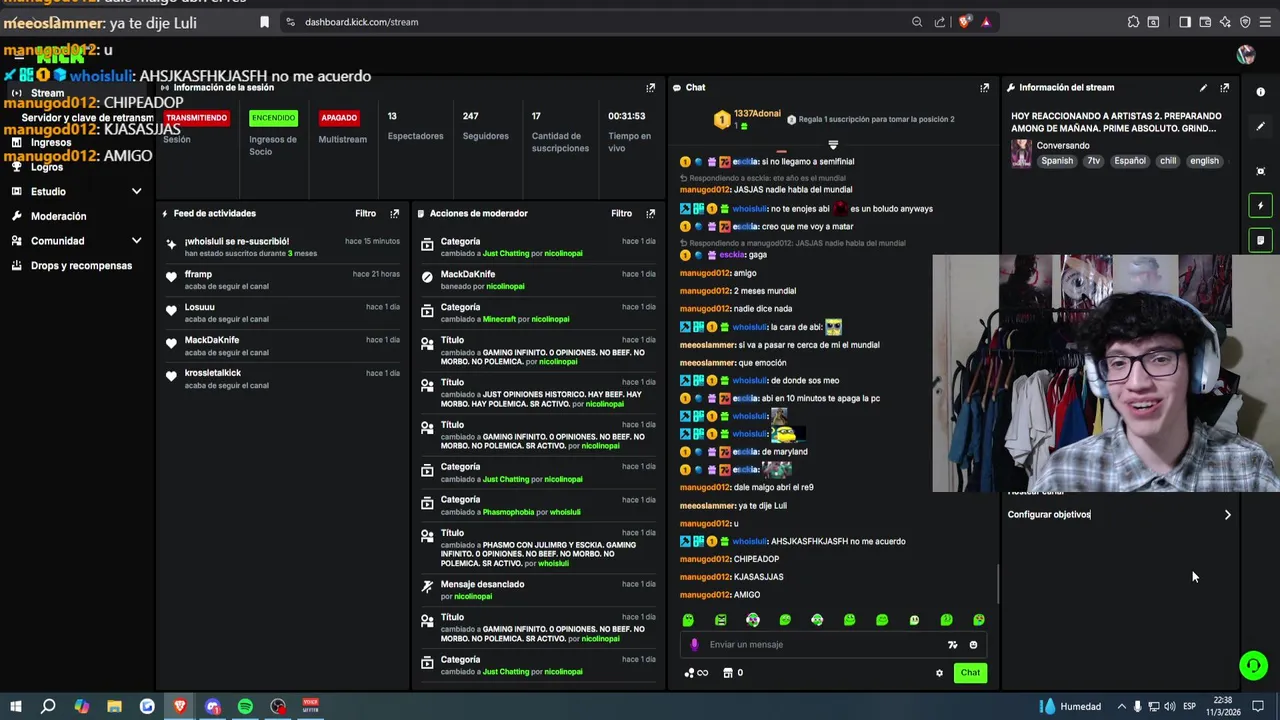
Task: Open Windows taskbar search
Action: (x=48, y=706)
